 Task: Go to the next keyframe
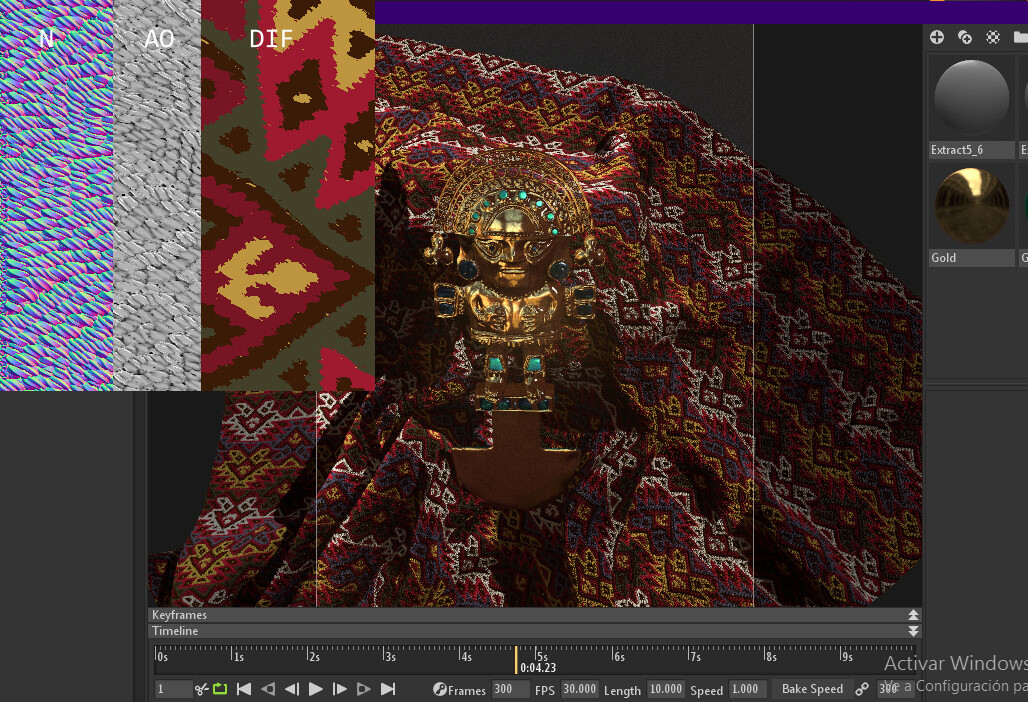(x=363, y=690)
